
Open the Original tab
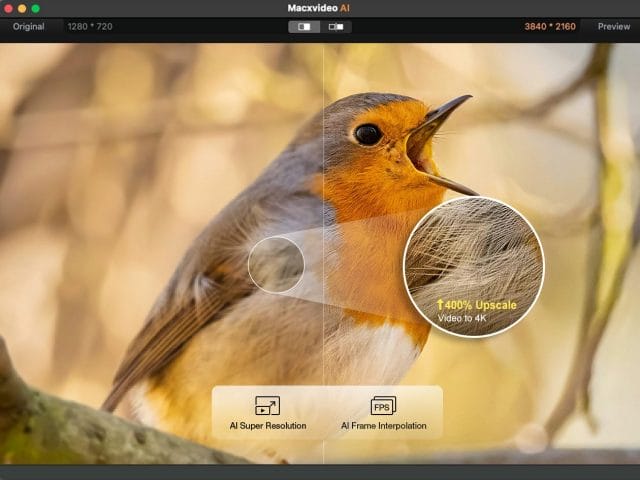pyautogui.click(x=28, y=26)
